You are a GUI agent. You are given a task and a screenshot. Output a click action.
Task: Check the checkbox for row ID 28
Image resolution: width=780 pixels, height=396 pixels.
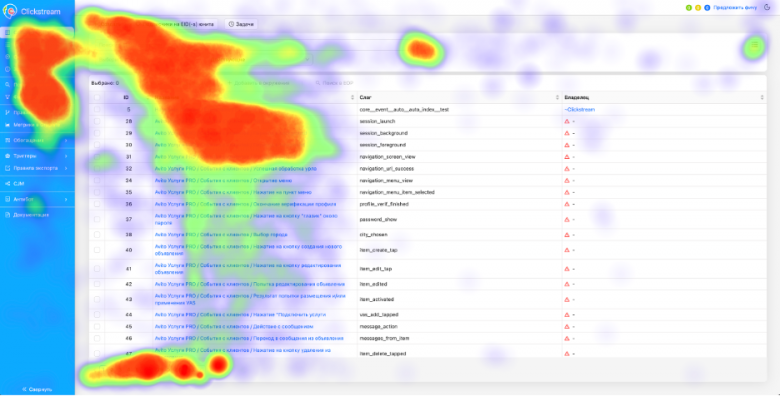click(97, 121)
